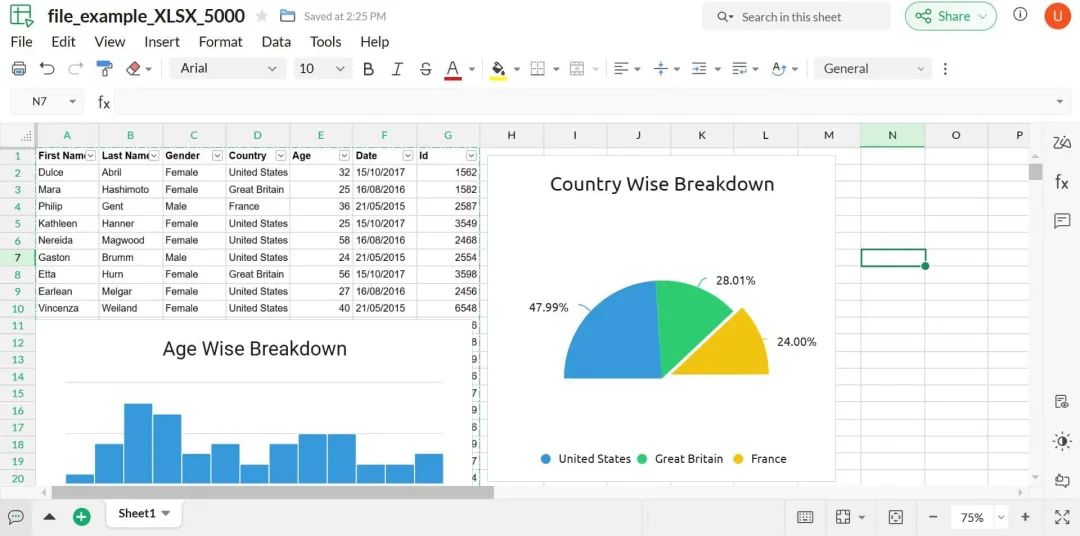Select the Paint Format tool
This screenshot has height=536, width=1080.
pyautogui.click(x=105, y=68)
